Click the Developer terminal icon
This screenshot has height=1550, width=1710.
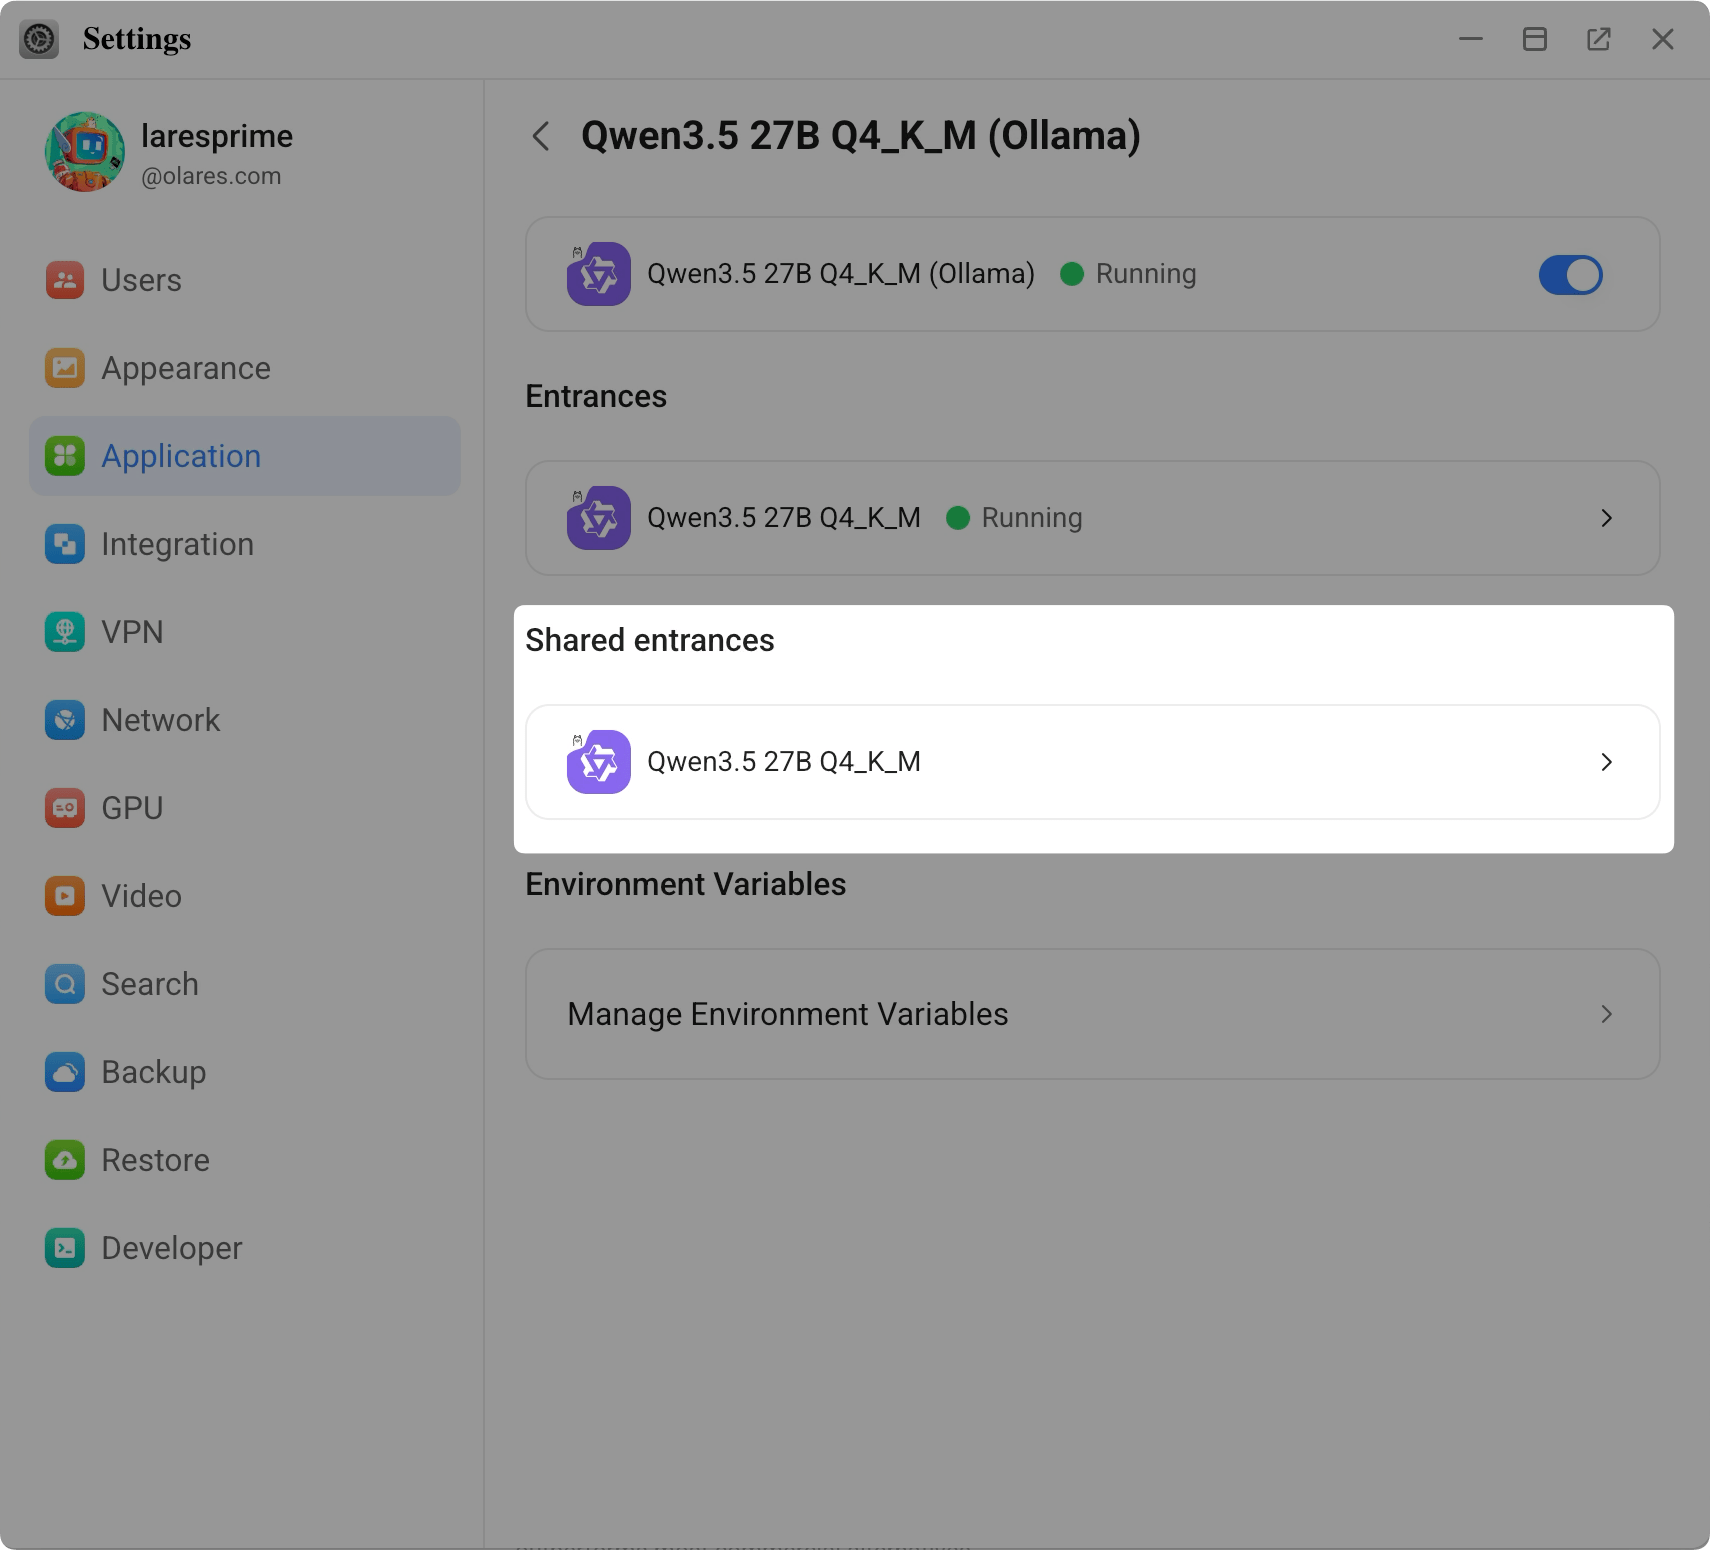(65, 1248)
